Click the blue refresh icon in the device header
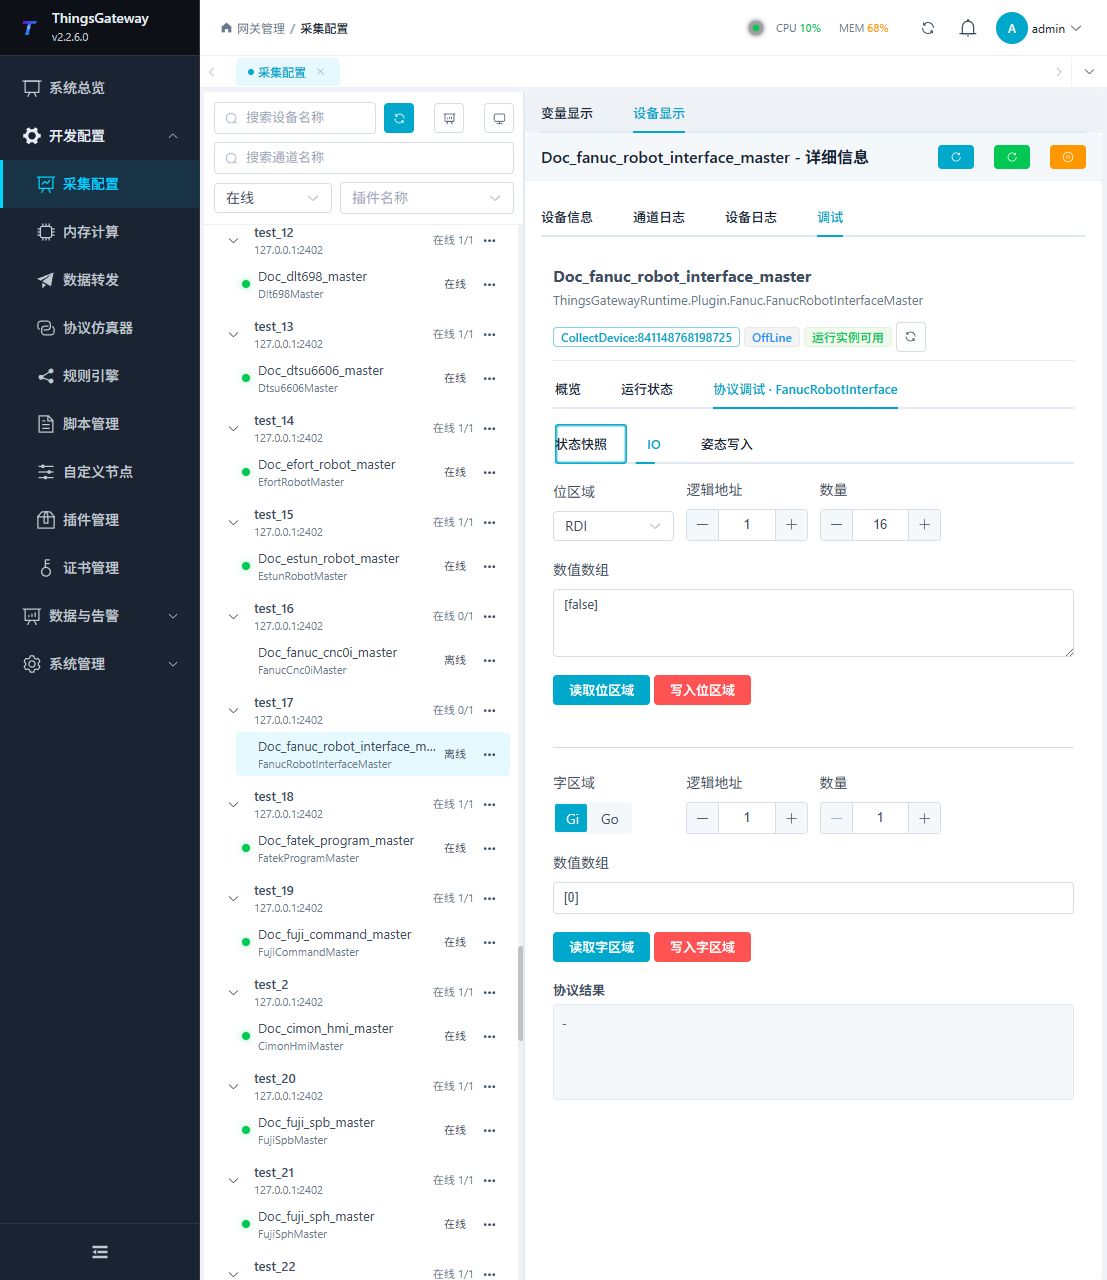The height and width of the screenshot is (1280, 1107). click(956, 157)
